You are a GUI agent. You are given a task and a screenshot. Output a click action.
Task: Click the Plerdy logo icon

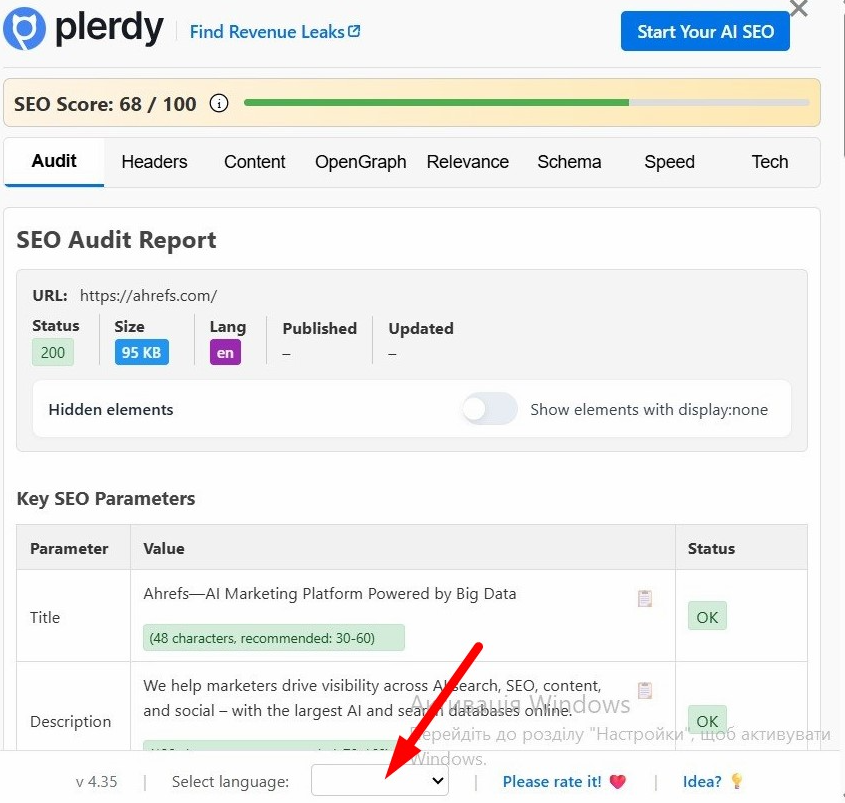(23, 29)
